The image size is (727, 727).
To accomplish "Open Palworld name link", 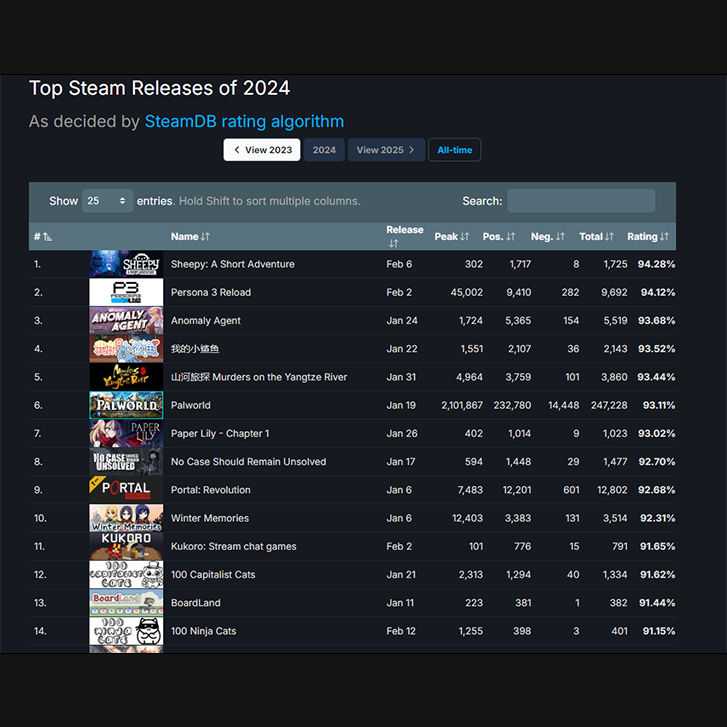I will (191, 405).
